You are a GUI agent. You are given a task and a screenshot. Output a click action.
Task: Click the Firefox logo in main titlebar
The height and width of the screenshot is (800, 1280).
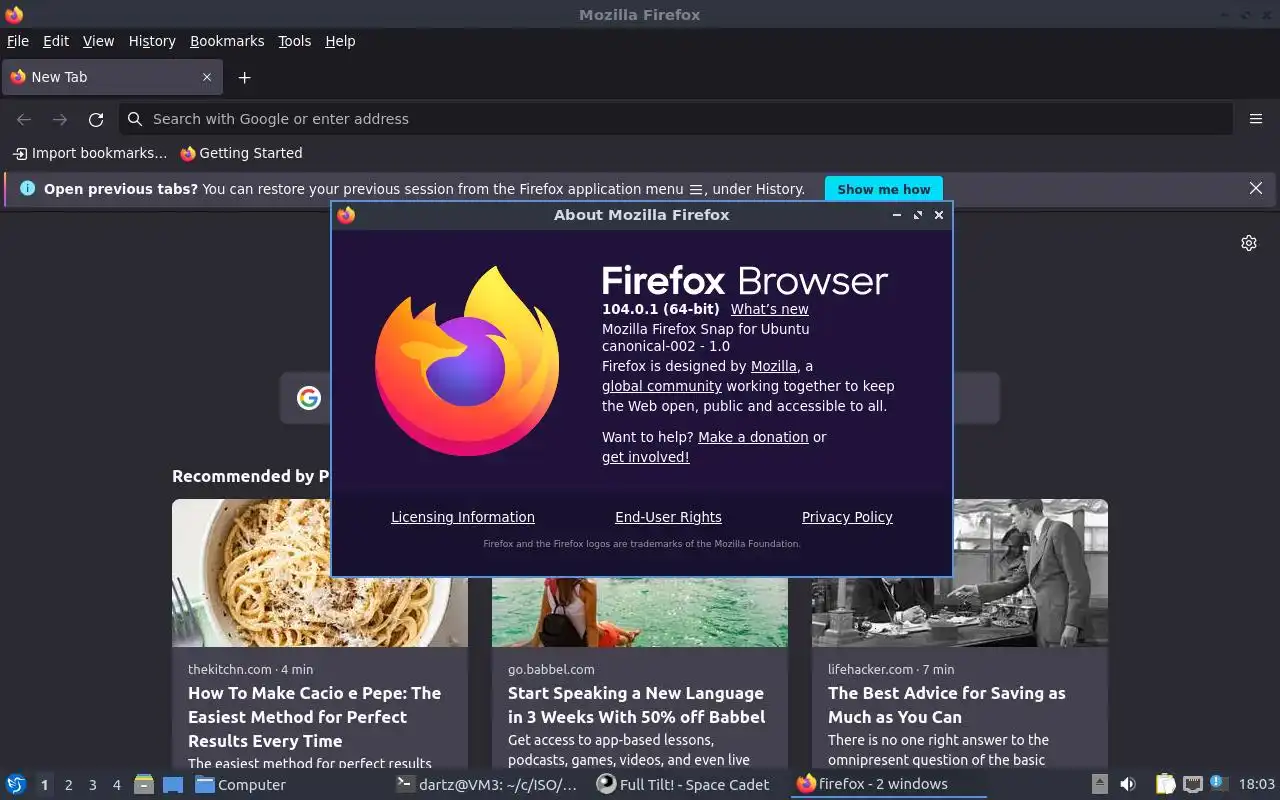pos(14,14)
